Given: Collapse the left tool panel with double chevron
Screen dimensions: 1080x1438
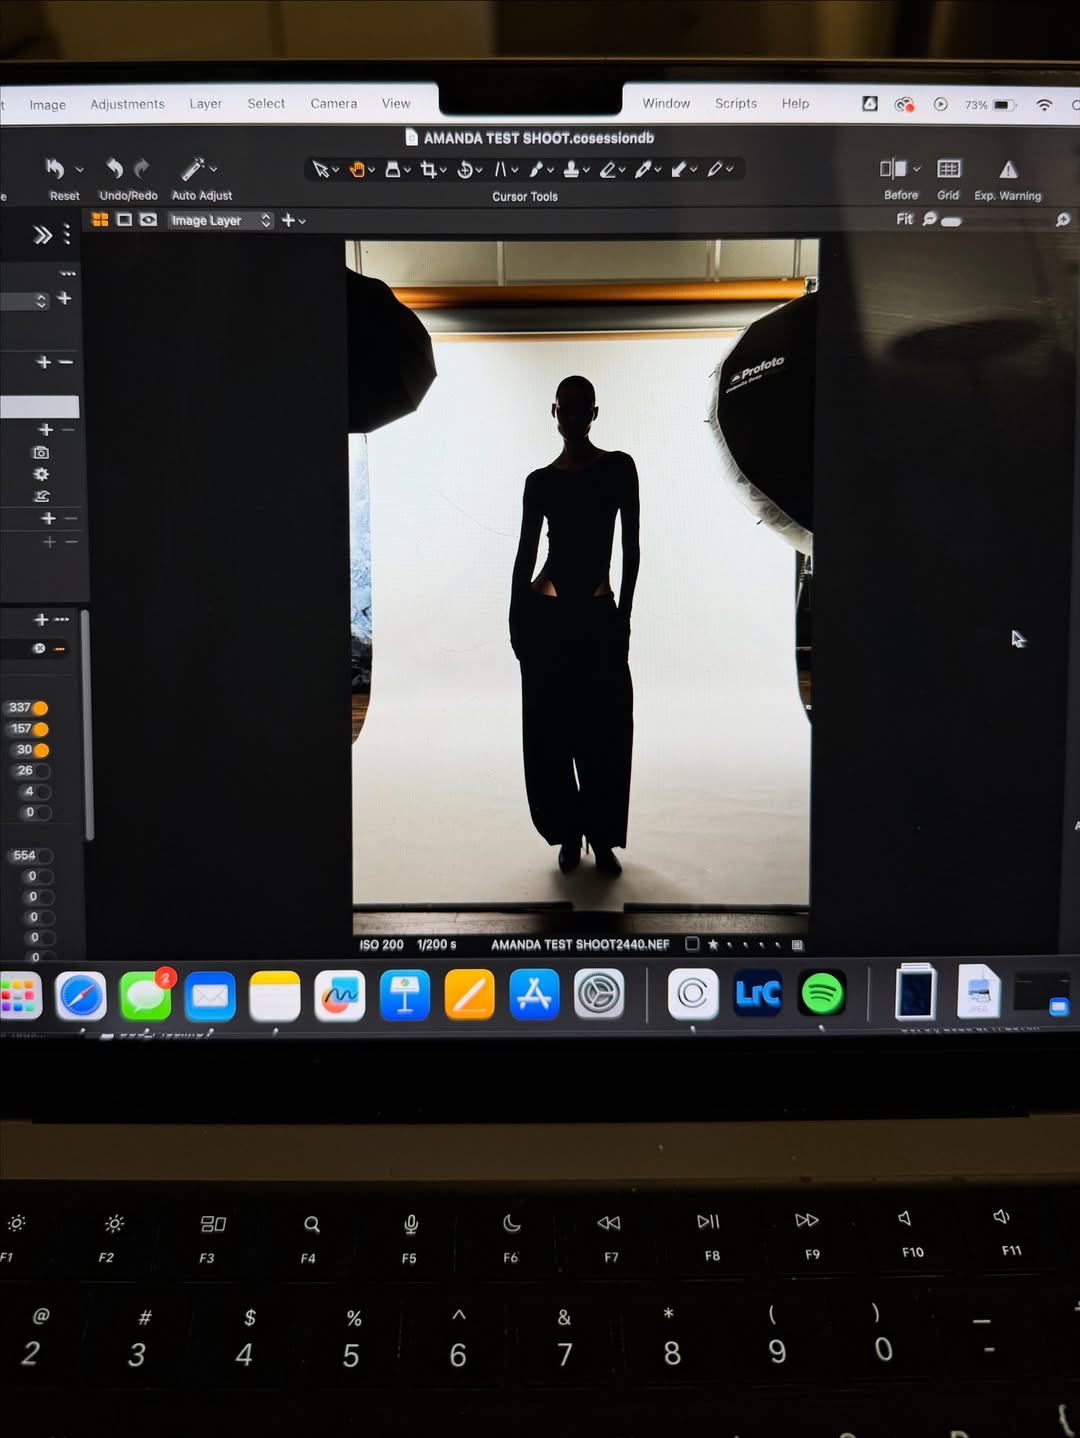Looking at the screenshot, I should 41,232.
